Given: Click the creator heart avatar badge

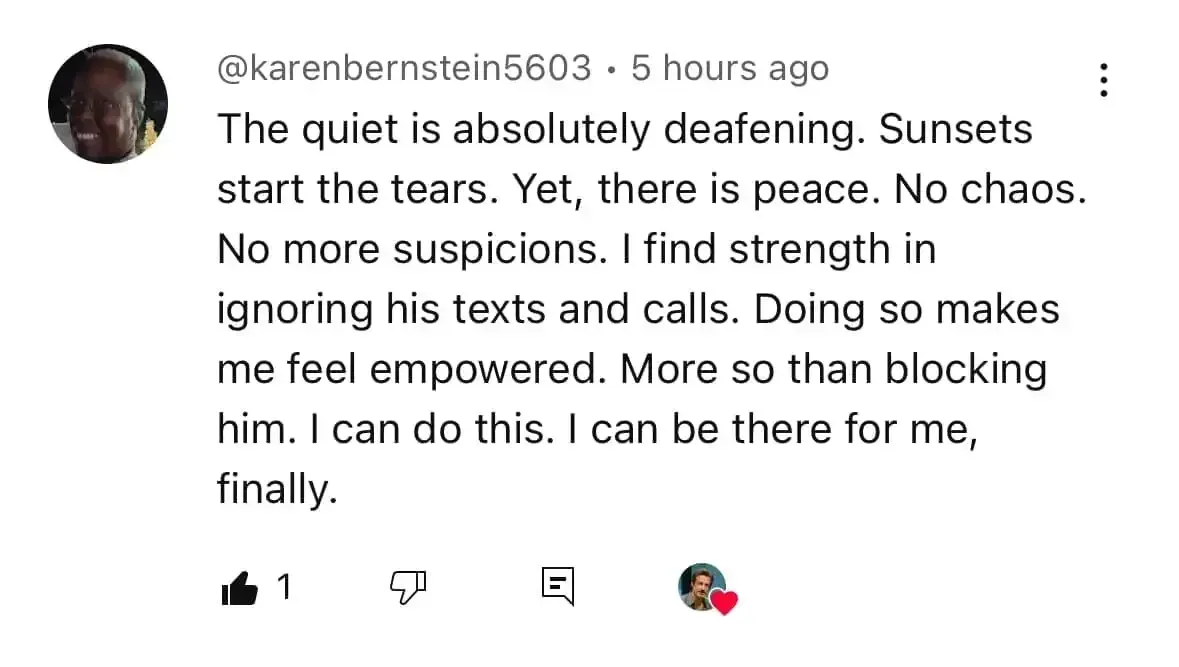Looking at the screenshot, I should (701, 585).
